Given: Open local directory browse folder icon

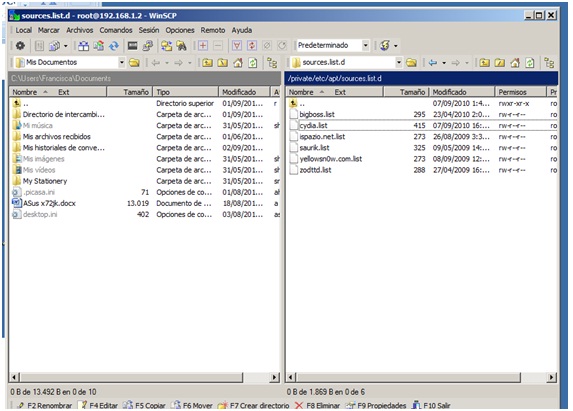Looking at the screenshot, I should [134, 63].
